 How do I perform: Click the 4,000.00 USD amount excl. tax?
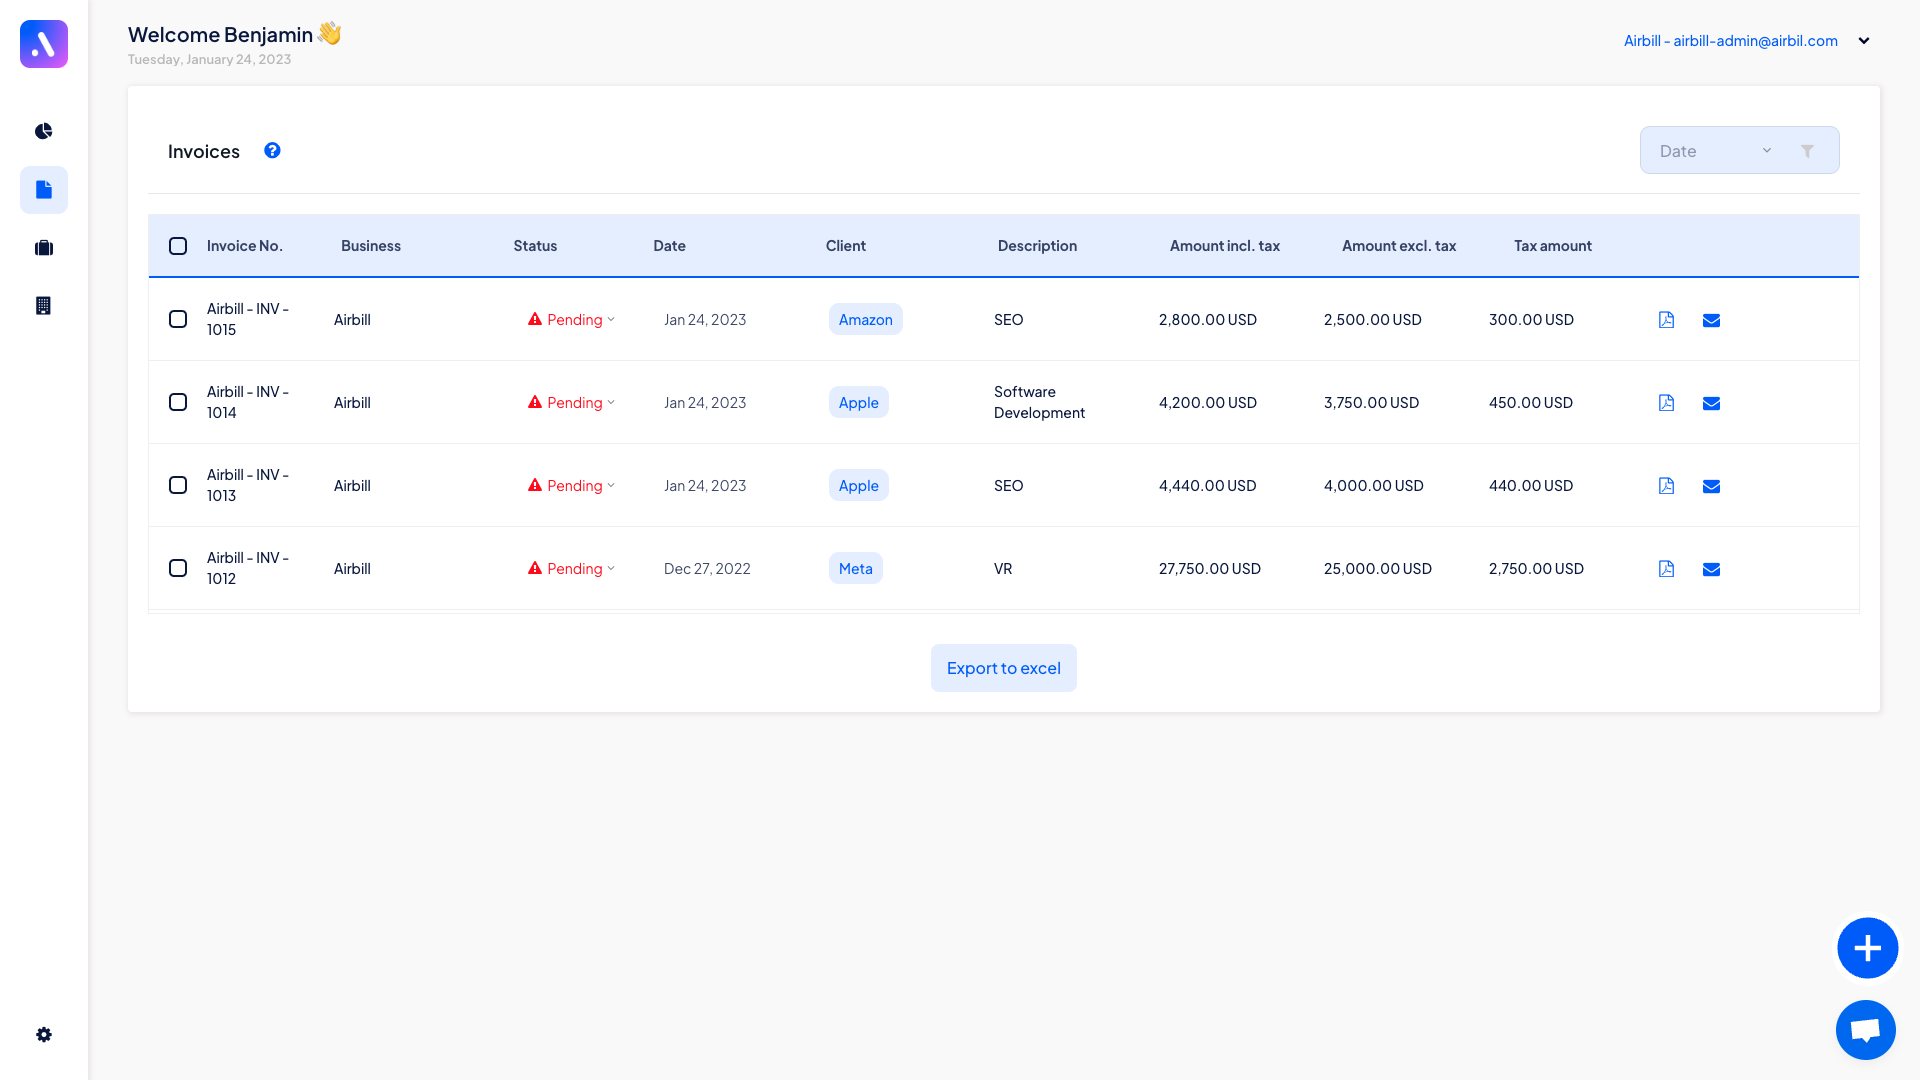(x=1374, y=485)
